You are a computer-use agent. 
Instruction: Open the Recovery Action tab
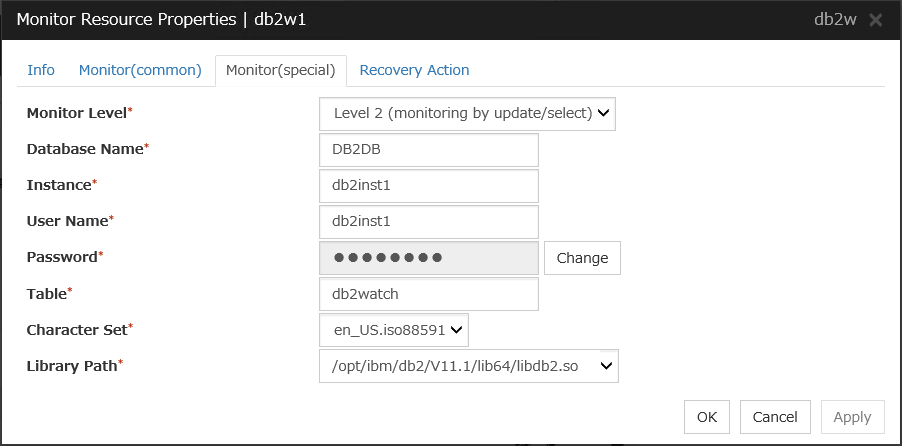414,70
